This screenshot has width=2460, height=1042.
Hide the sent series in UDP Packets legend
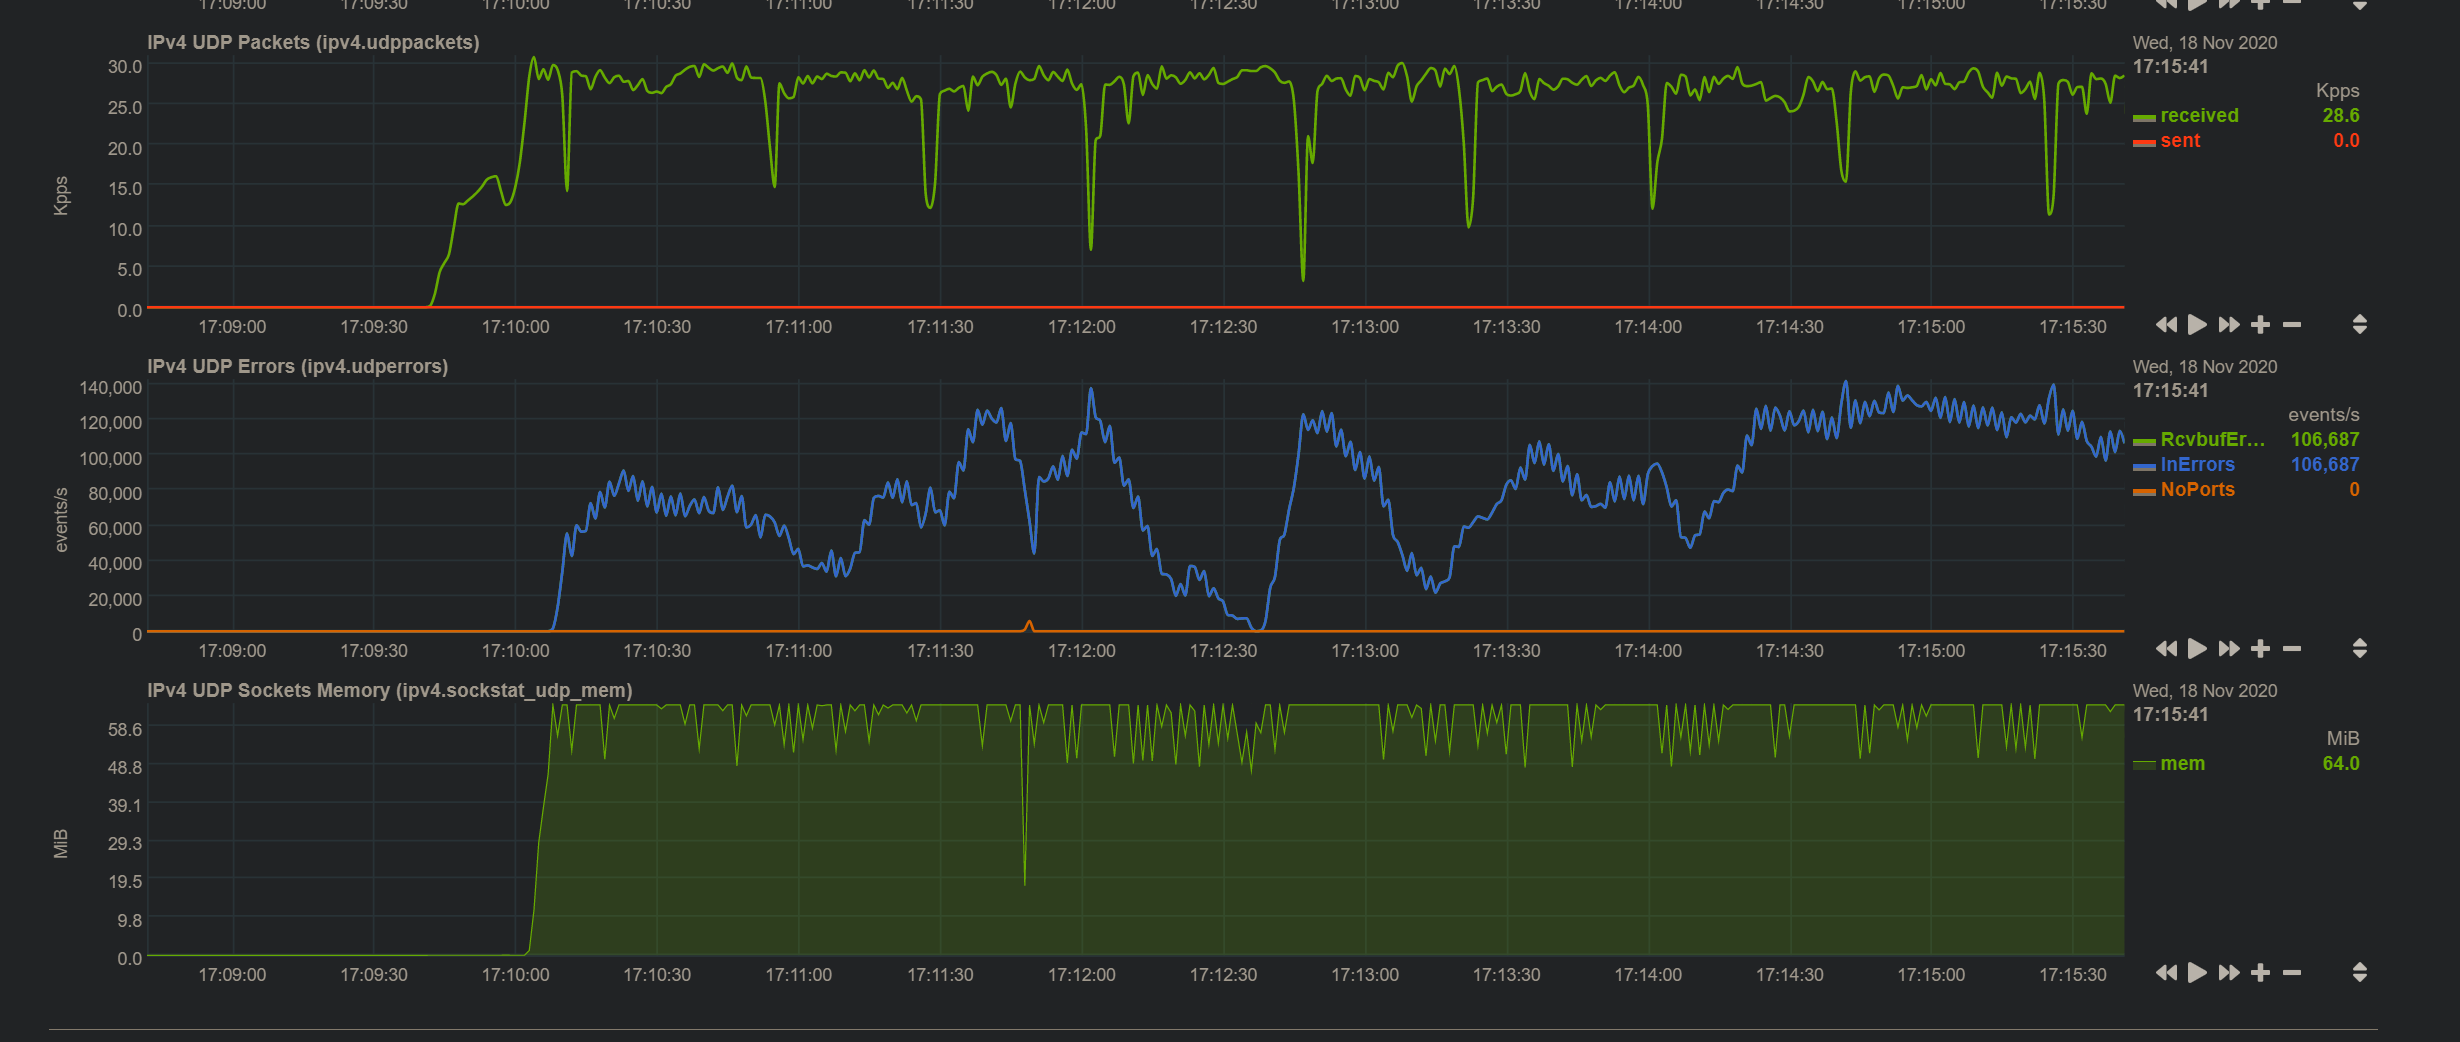[2180, 140]
